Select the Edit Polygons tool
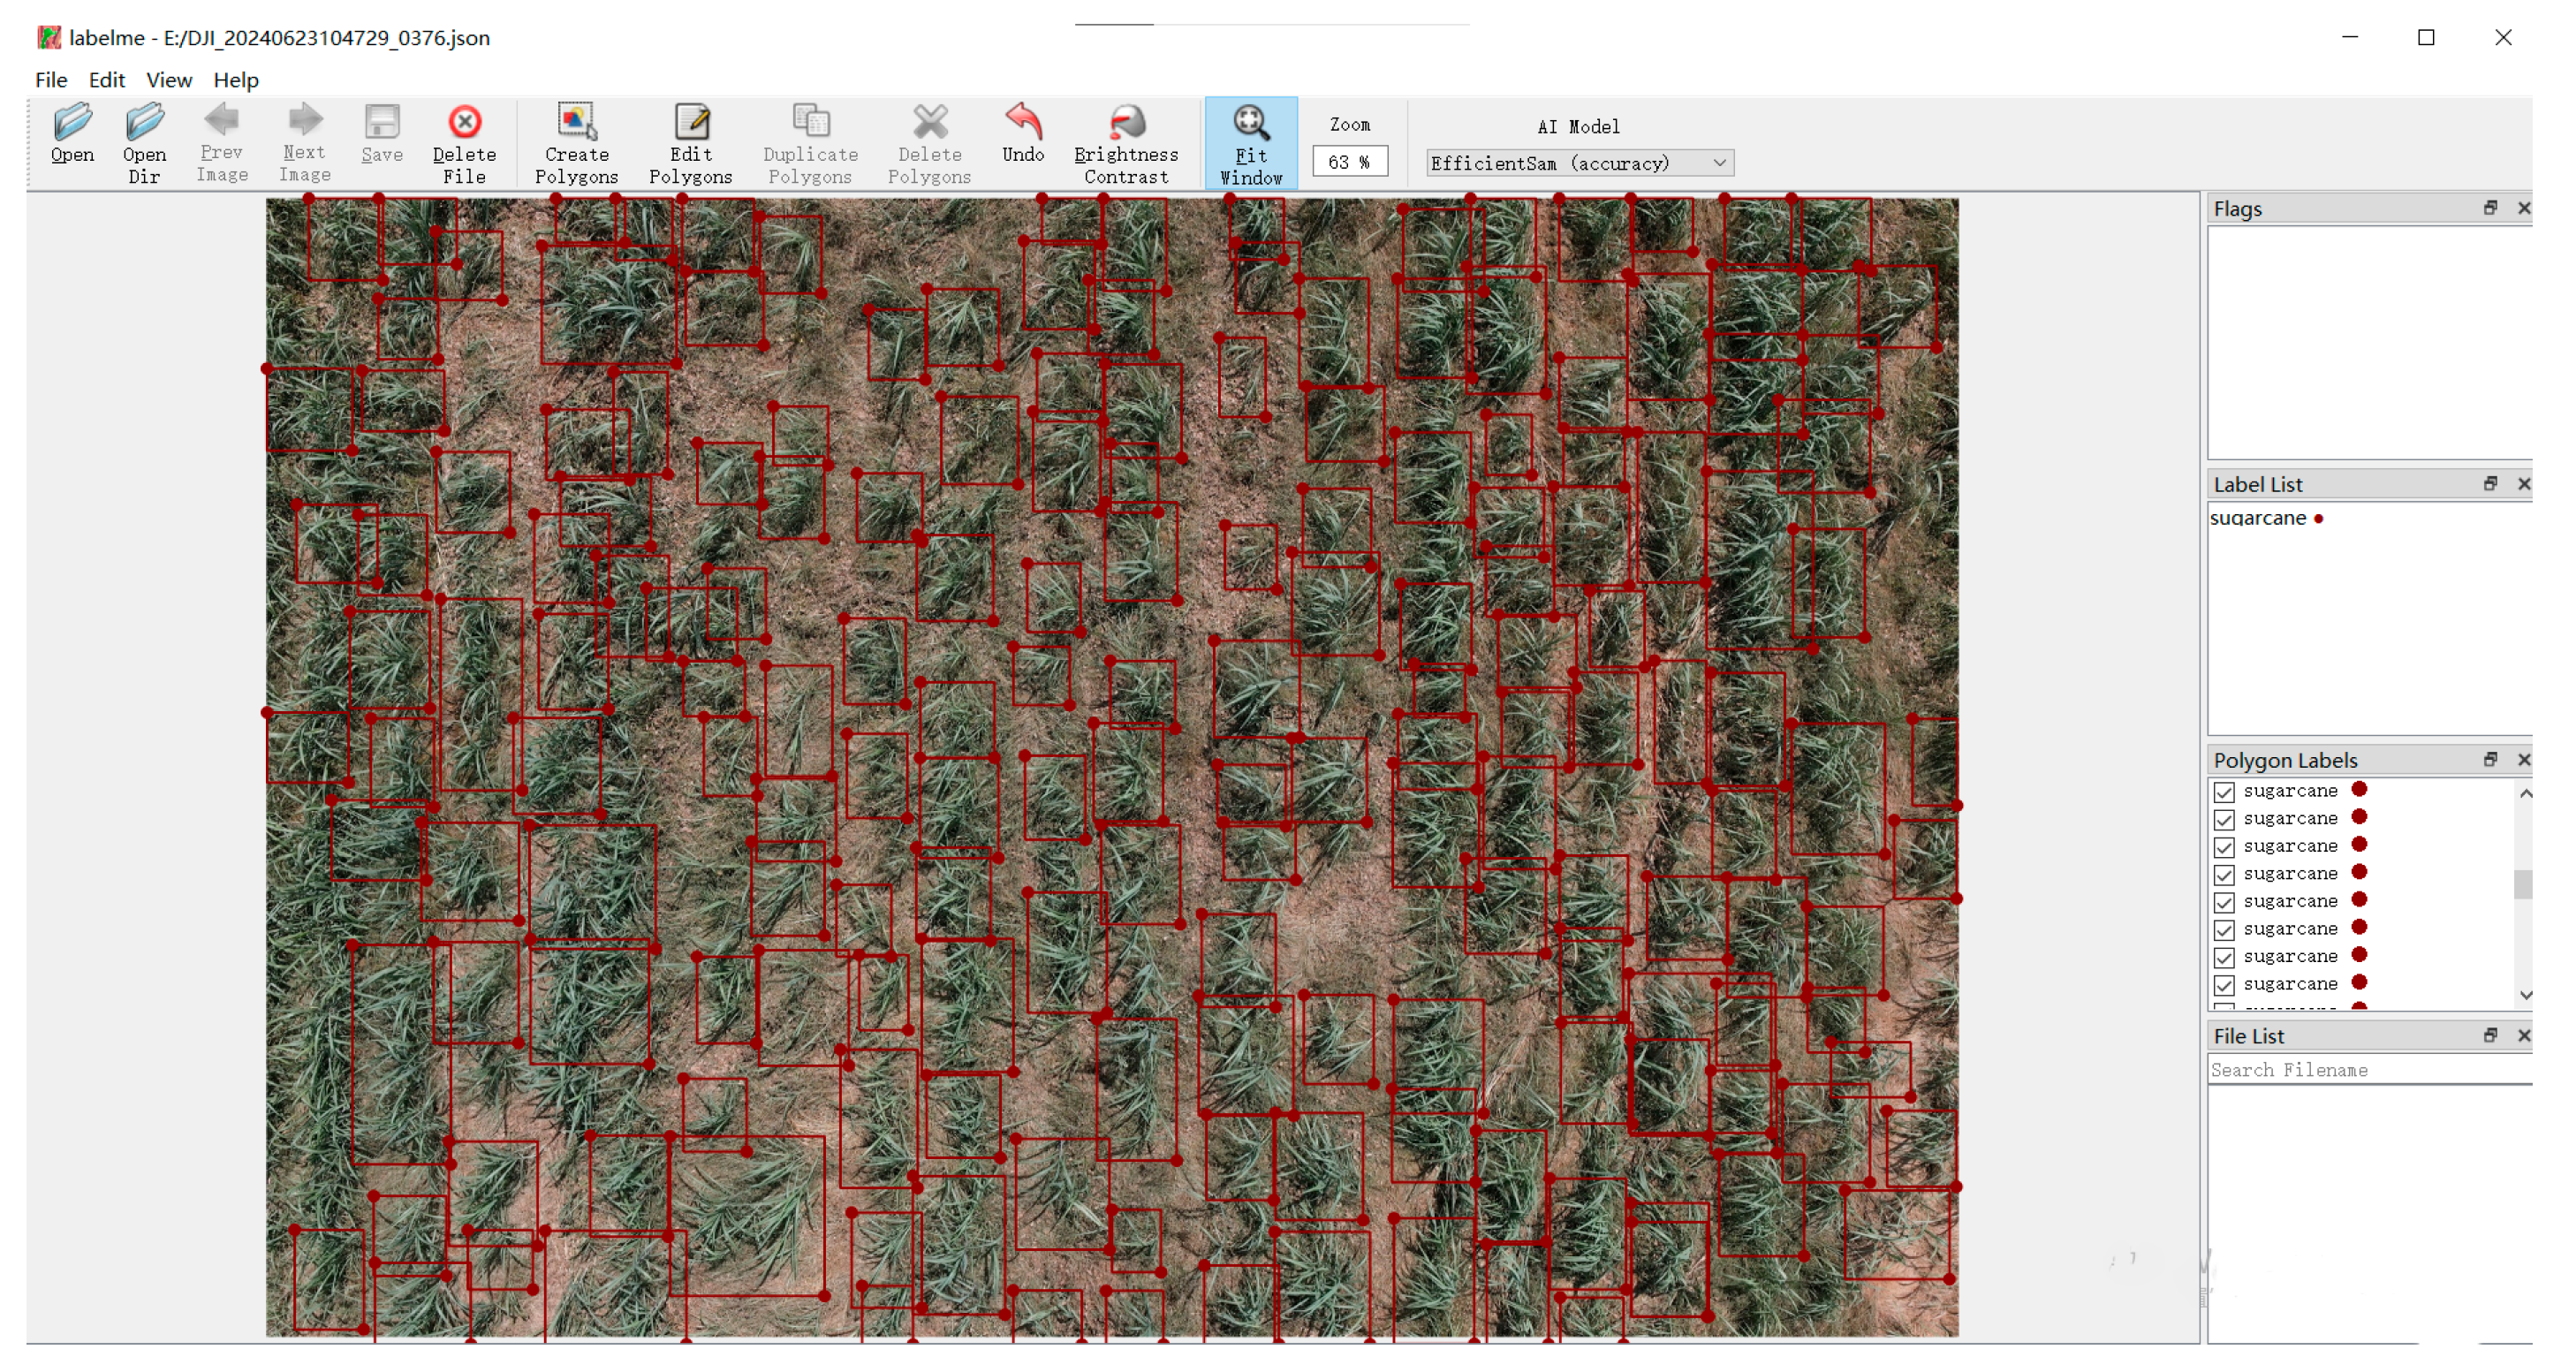The width and height of the screenshot is (2576, 1357). (x=690, y=123)
